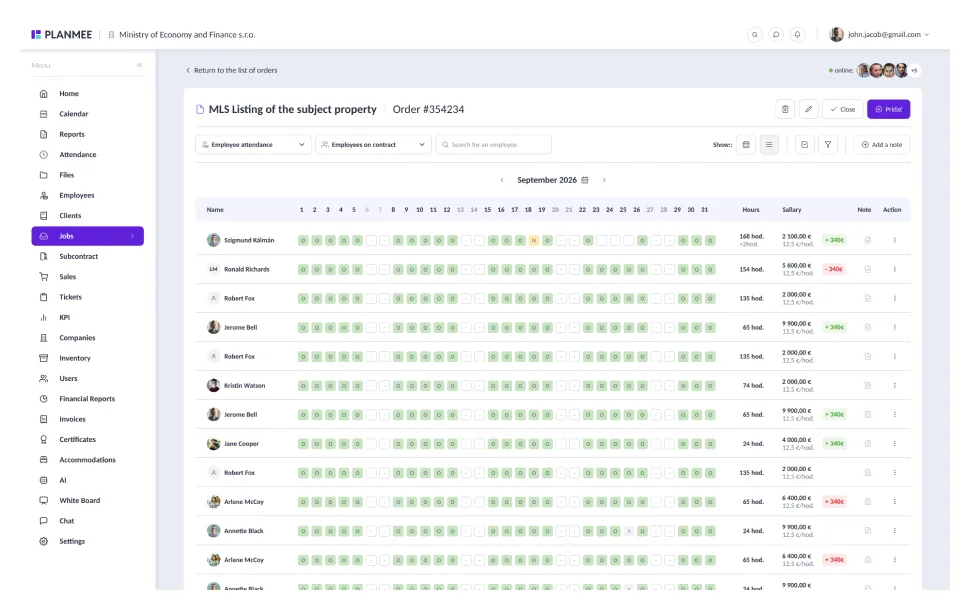Switch to the calendar view toggle
Image resolution: width=970 pixels, height=610 pixels.
(x=746, y=145)
